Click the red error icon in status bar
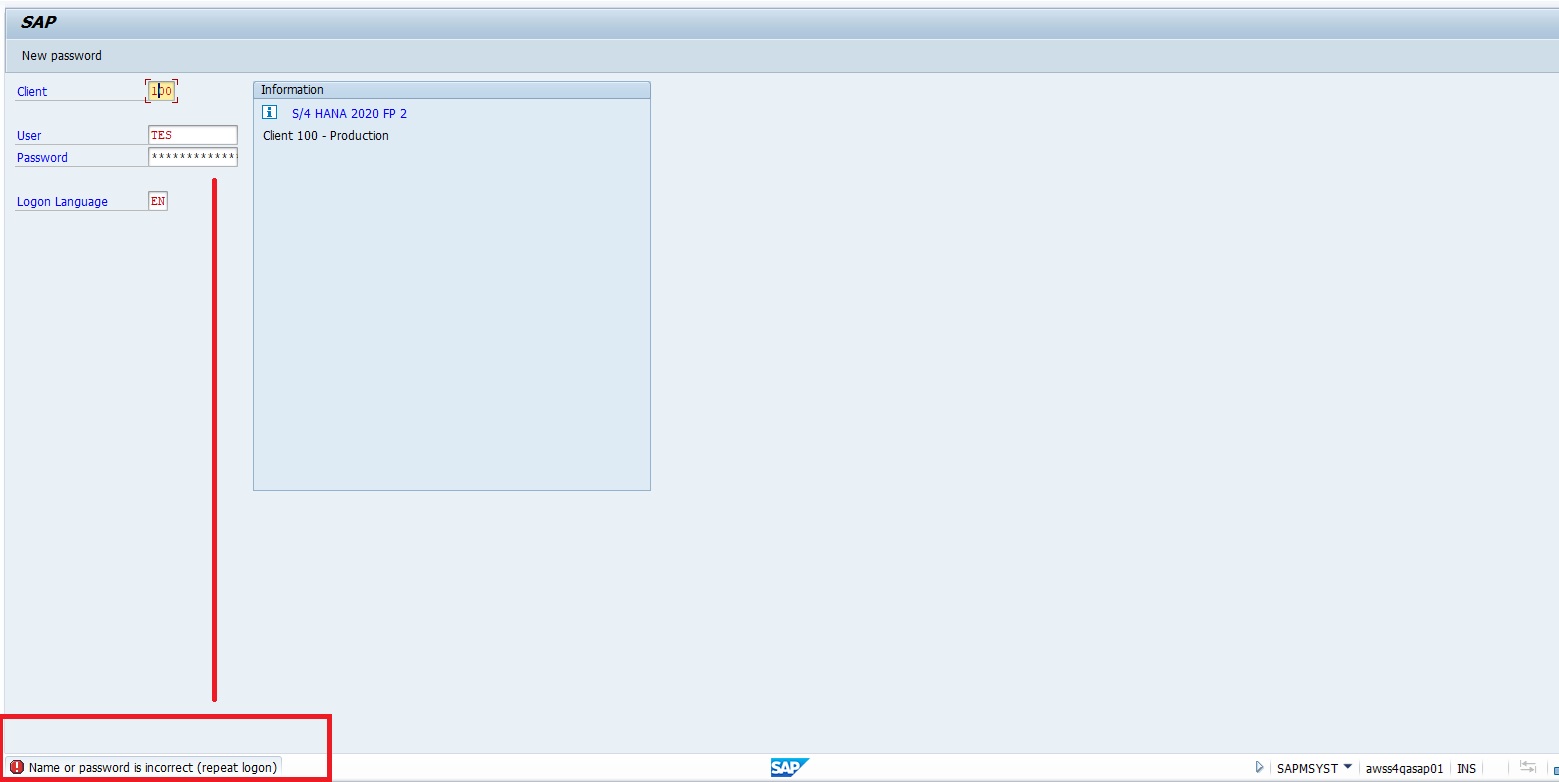The image size is (1559, 782). point(16,768)
